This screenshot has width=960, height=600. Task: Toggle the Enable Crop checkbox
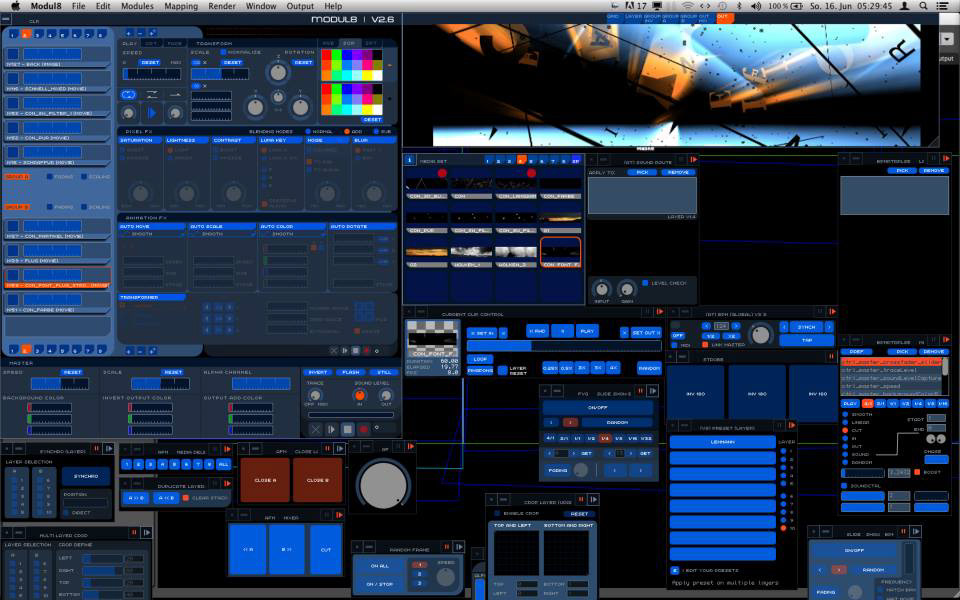498,514
